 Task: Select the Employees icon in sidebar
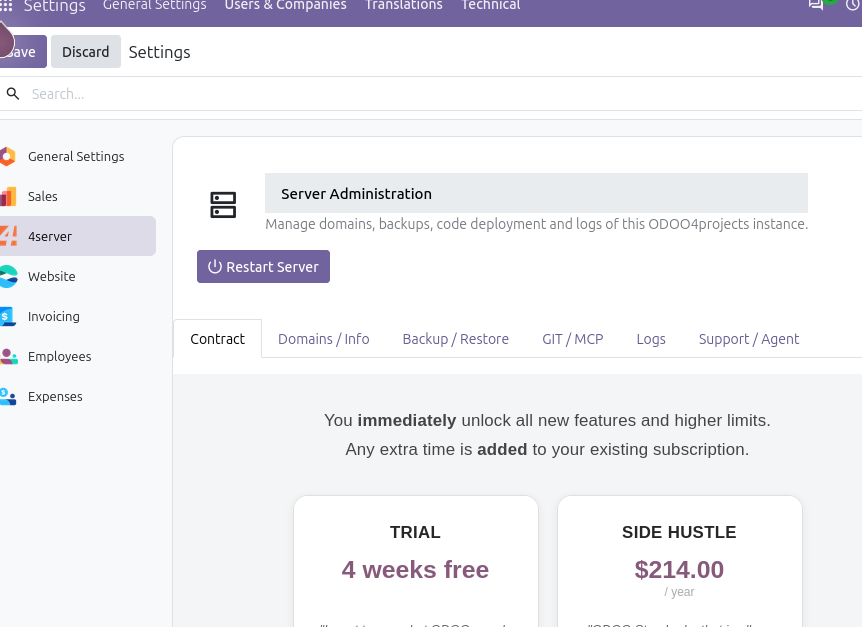pos(8,357)
